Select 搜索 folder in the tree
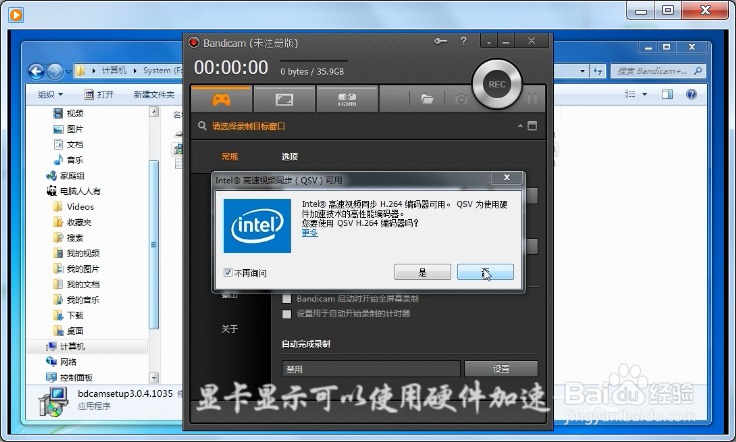The width and height of the screenshot is (736, 442). pyautogui.click(x=69, y=237)
